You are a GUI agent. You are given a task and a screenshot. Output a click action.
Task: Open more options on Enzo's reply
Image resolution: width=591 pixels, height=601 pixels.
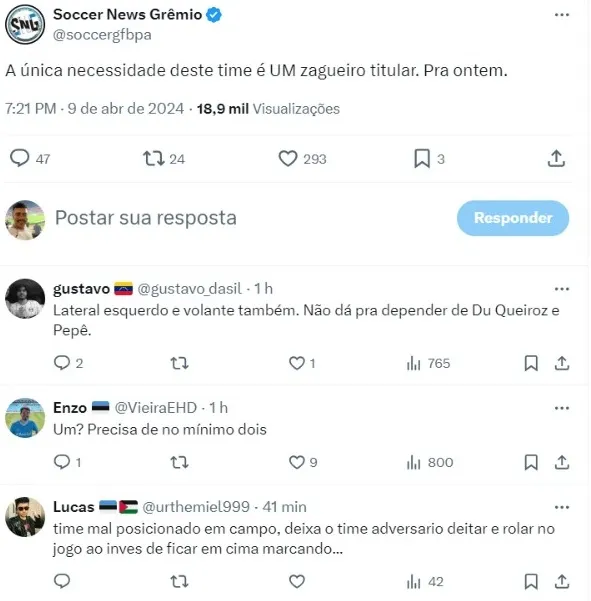pos(561,408)
